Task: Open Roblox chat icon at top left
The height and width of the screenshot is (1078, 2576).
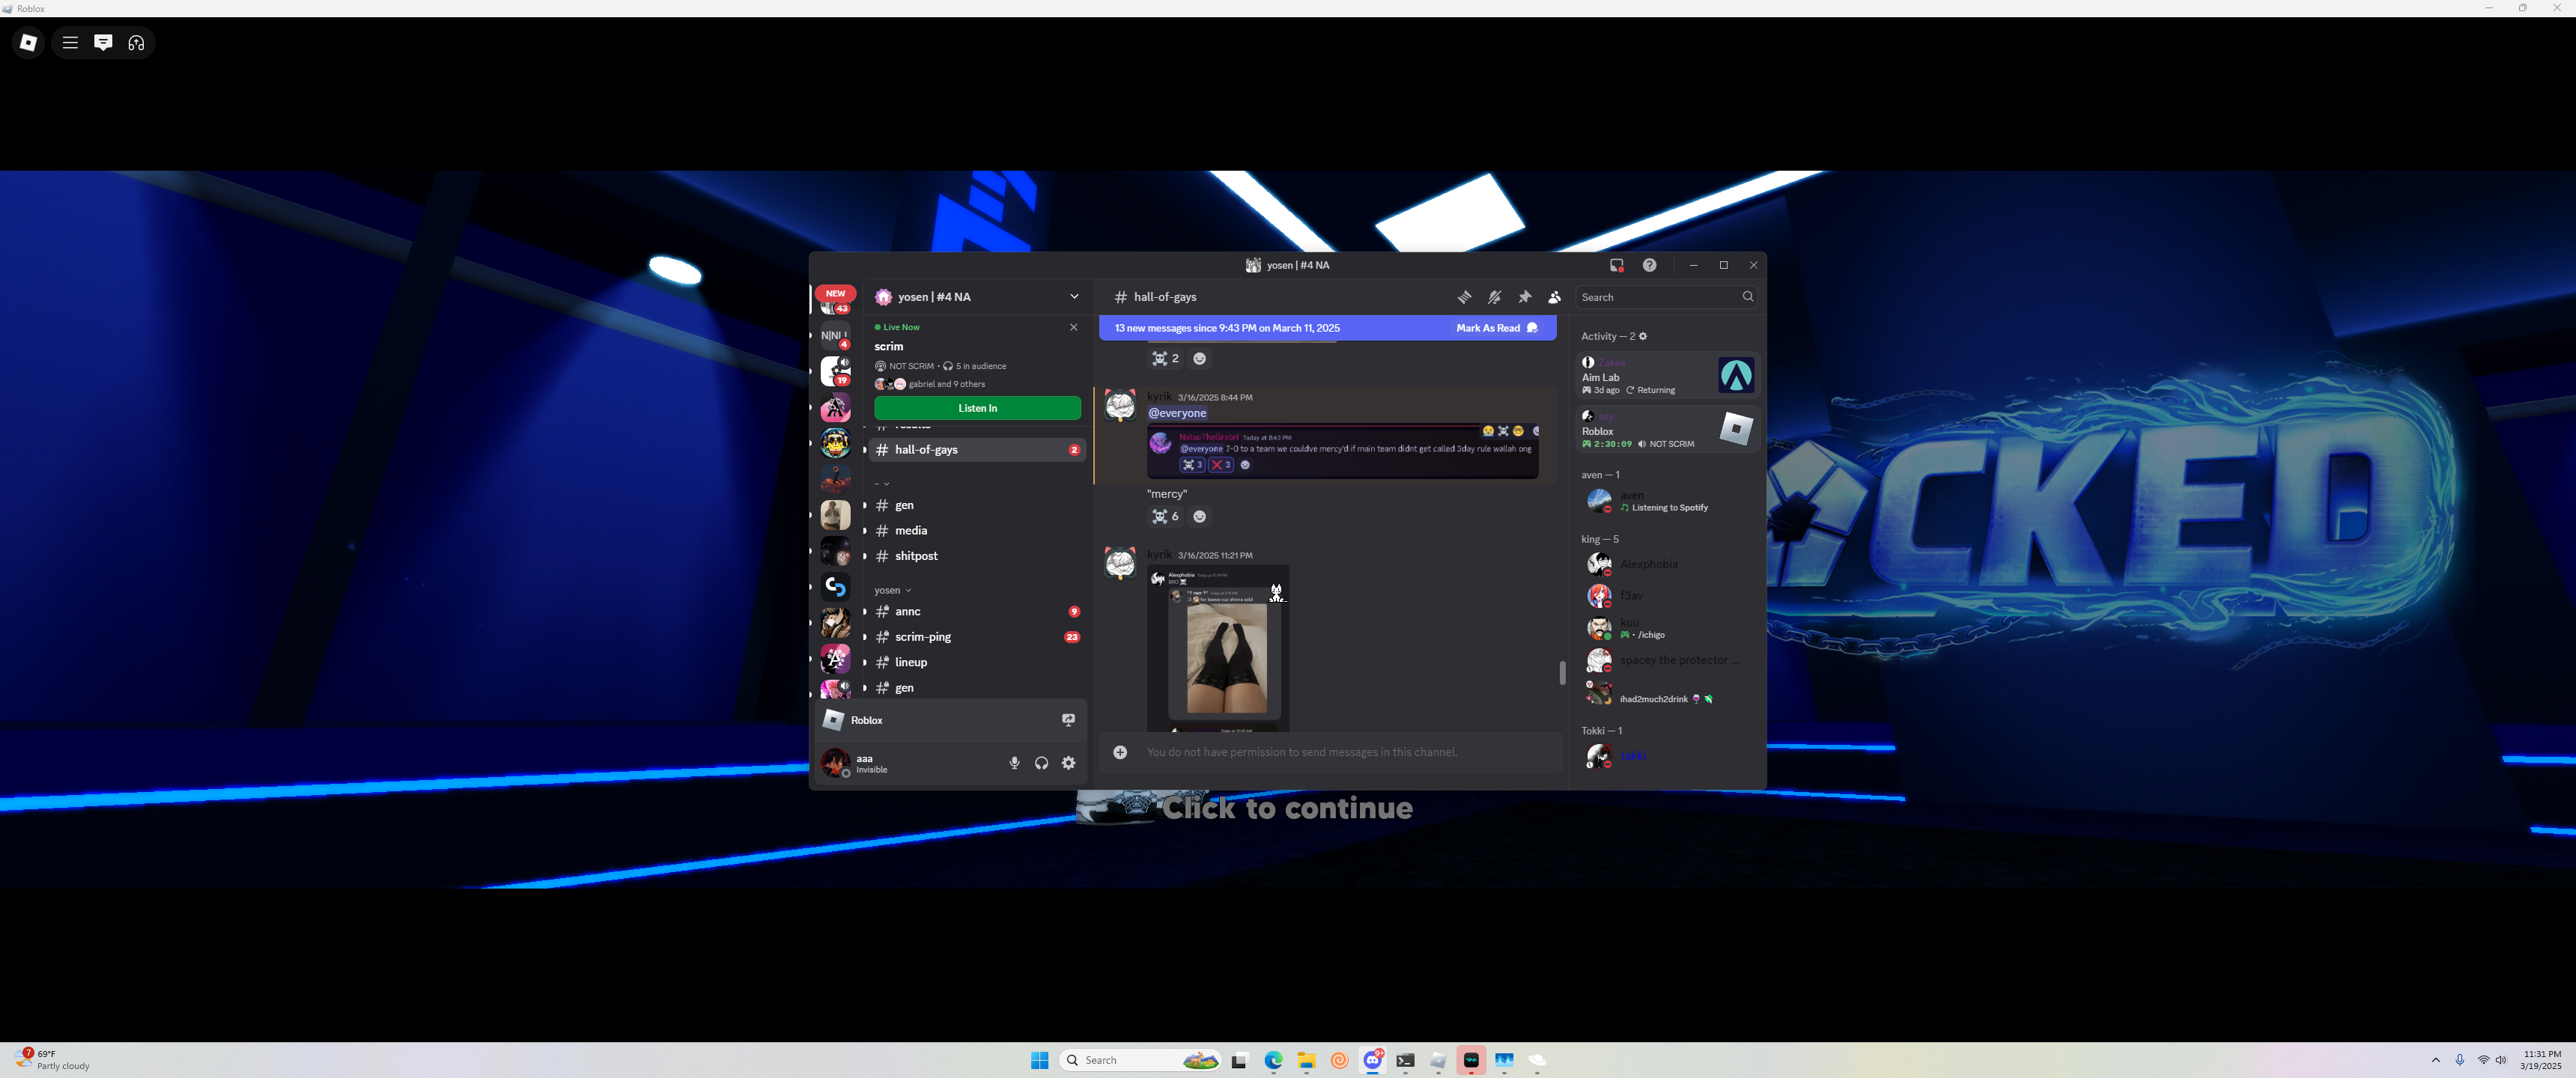Action: (x=103, y=42)
